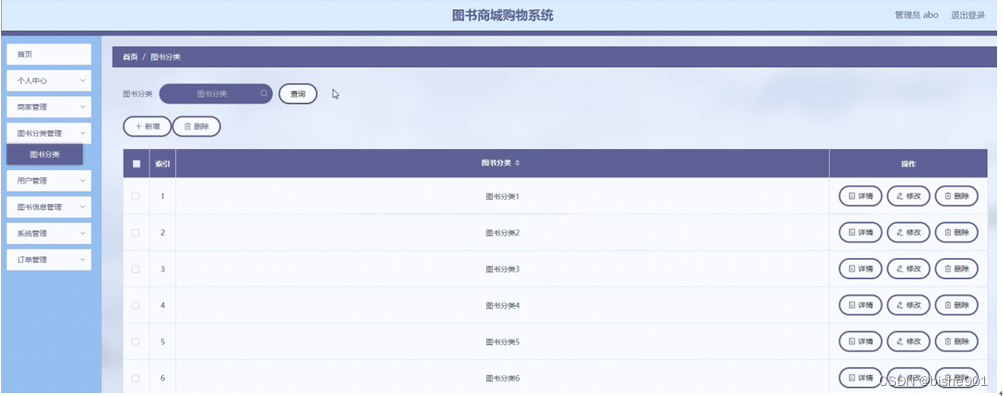Click the sort arrows beside 图书分类 column header
This screenshot has width=1003, height=396.
click(x=517, y=163)
